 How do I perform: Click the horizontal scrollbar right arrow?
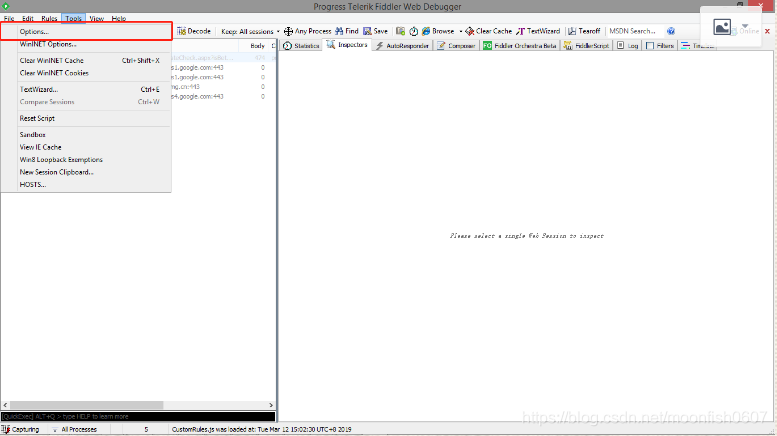pyautogui.click(x=271, y=405)
